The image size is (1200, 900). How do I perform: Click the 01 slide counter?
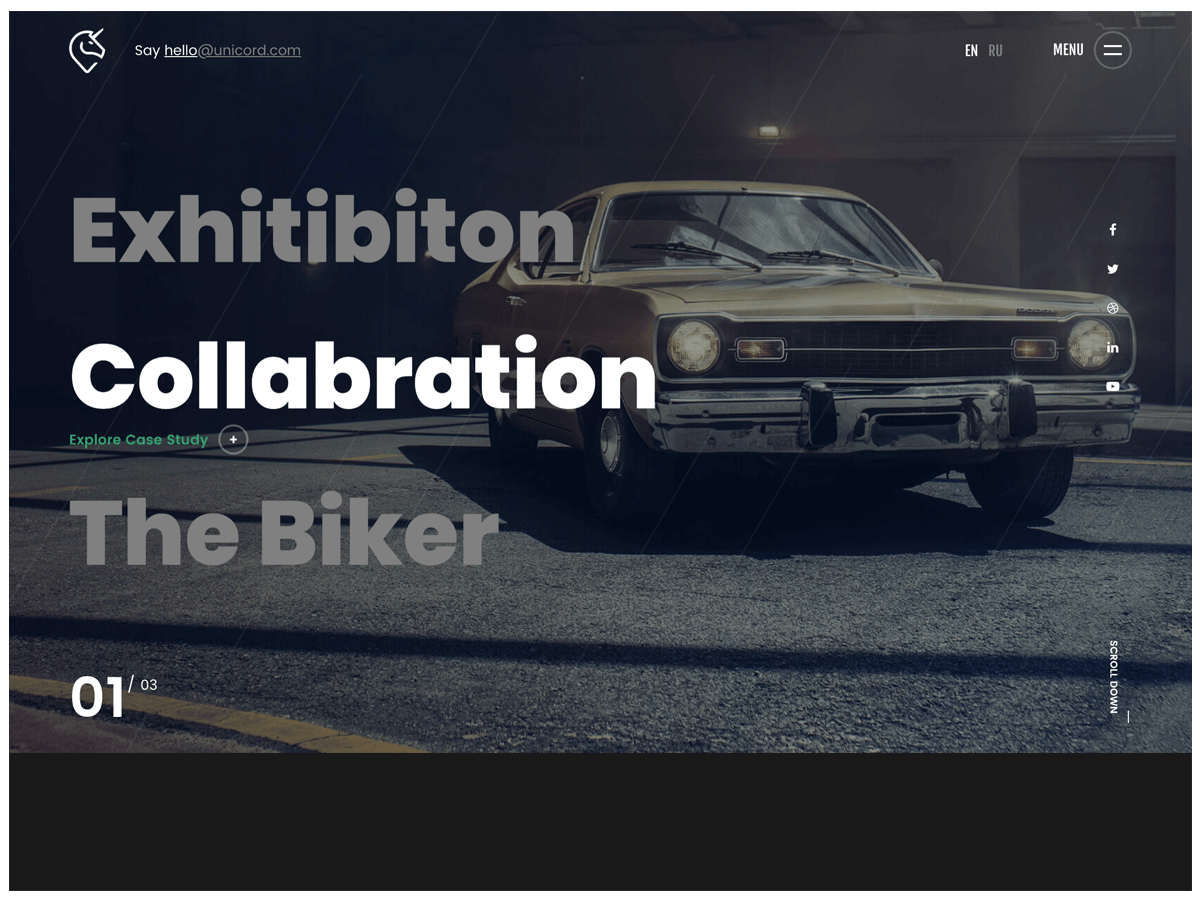tap(97, 697)
